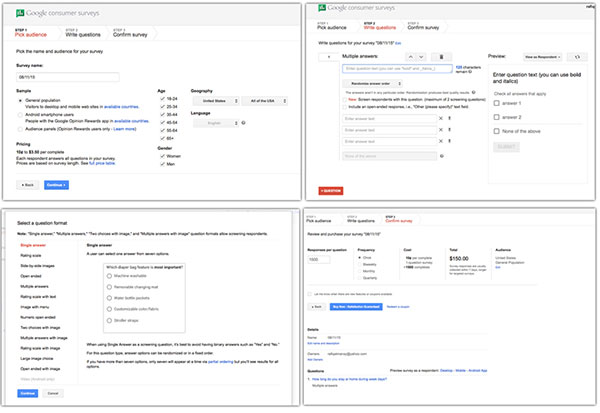The height and width of the screenshot is (413, 600).
Task: Open the full price table link
Action: (102, 163)
